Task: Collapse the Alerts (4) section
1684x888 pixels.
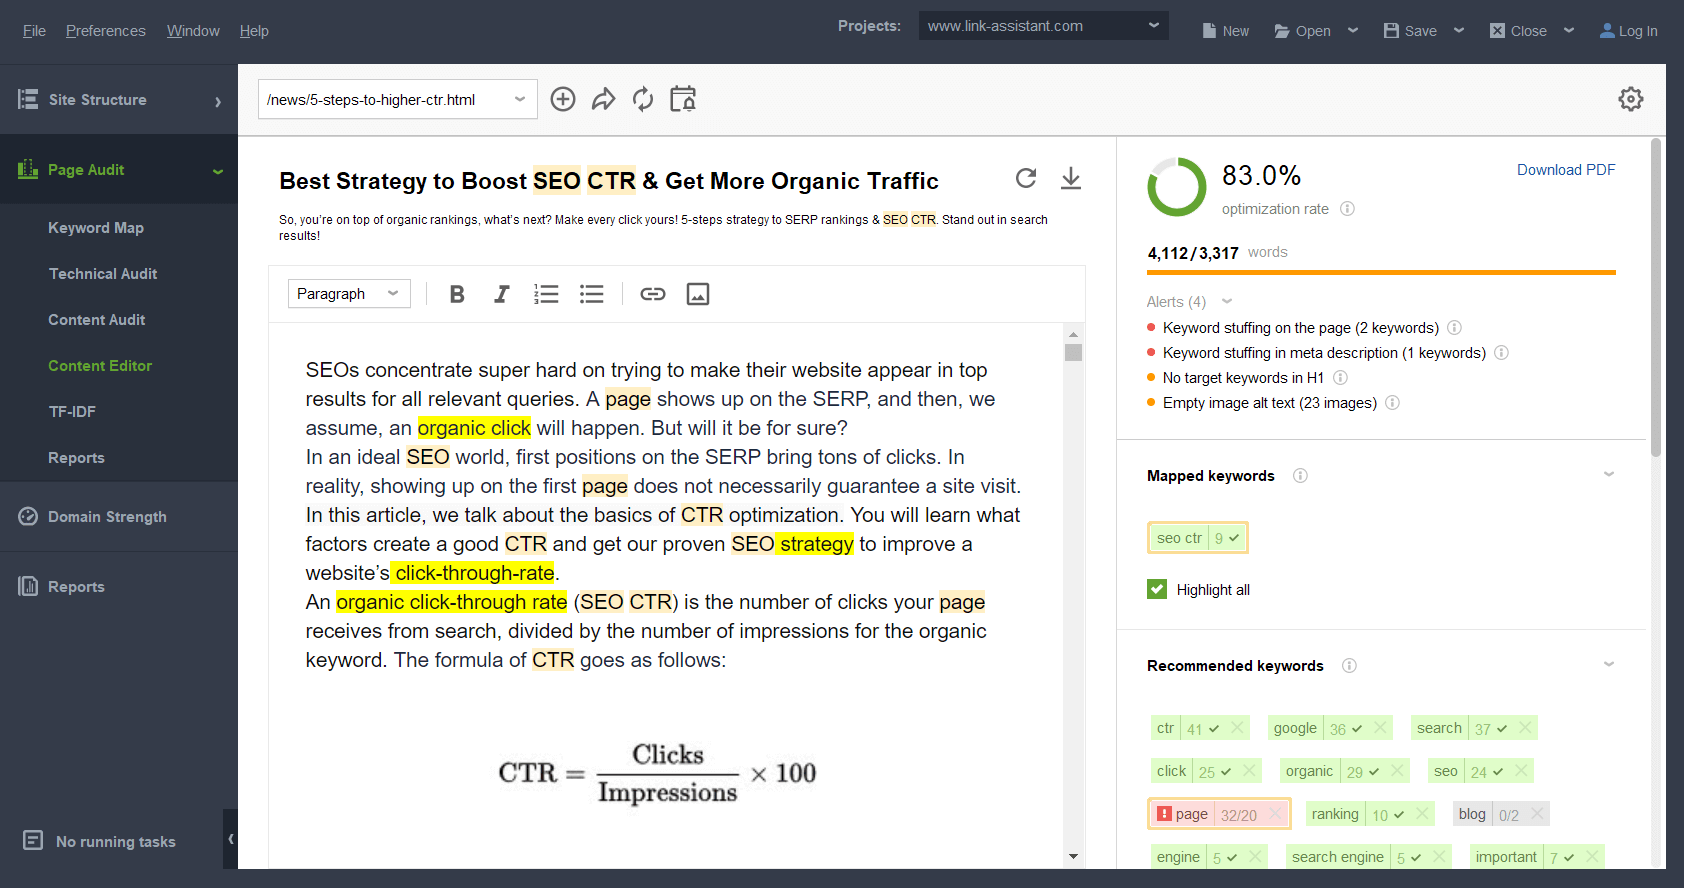Action: pos(1227,301)
